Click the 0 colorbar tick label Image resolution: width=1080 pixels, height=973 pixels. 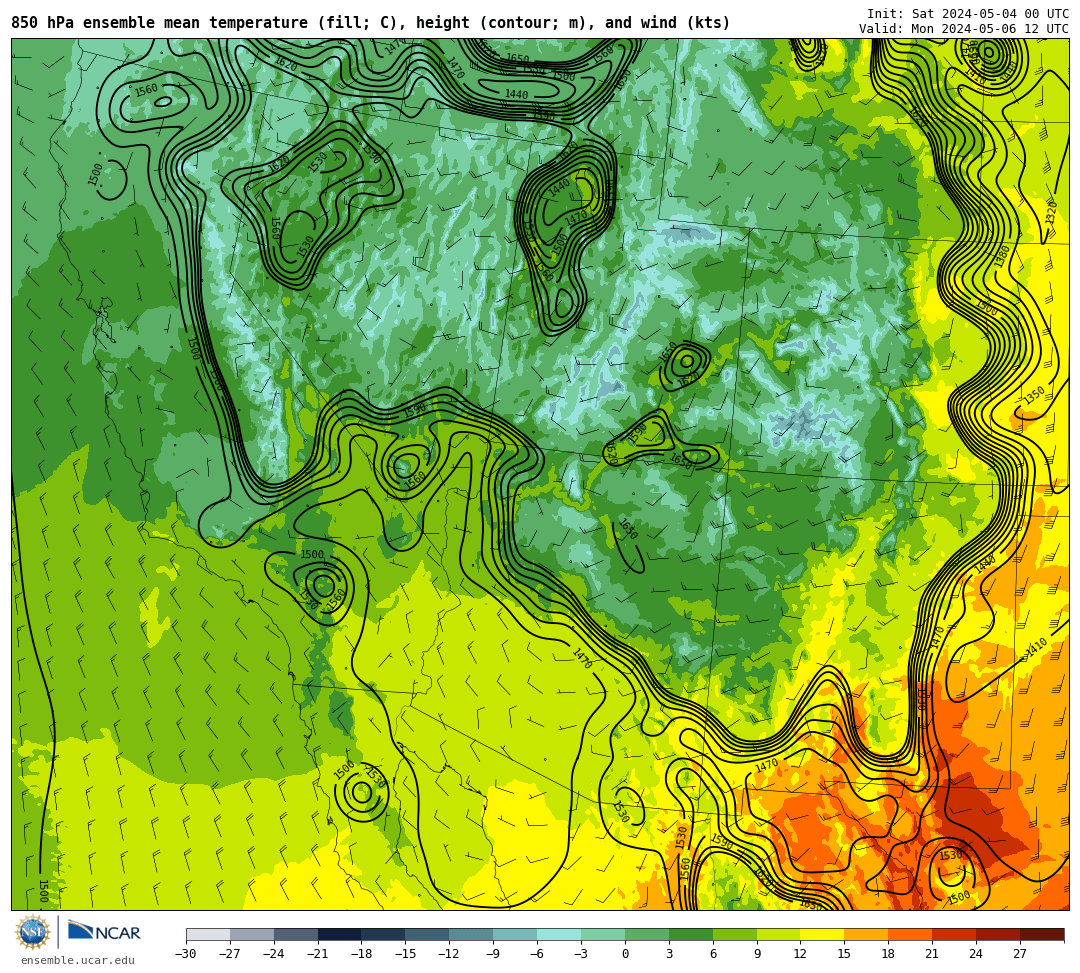625,954
